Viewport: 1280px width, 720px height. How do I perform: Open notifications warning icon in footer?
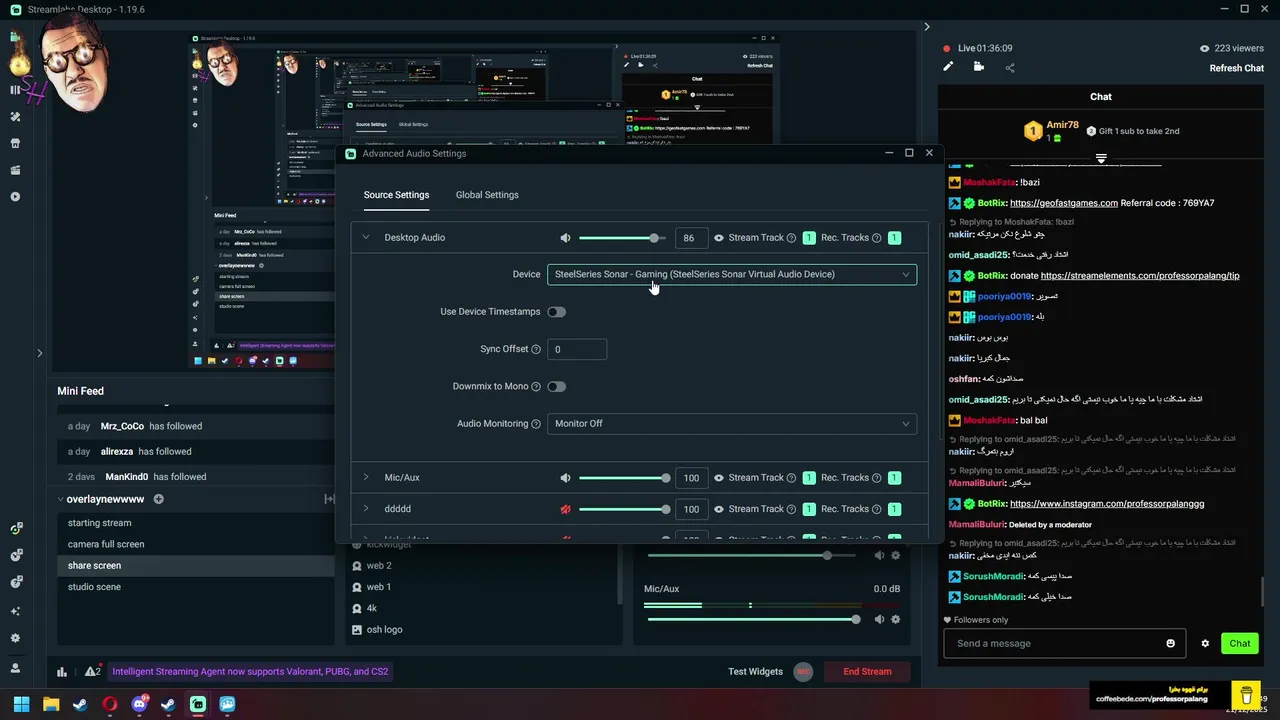click(x=92, y=672)
